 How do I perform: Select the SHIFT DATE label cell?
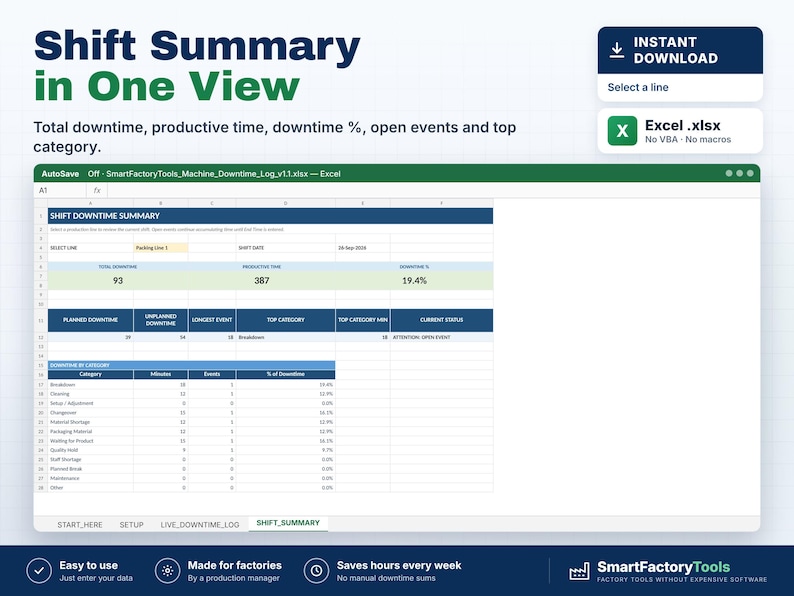286,248
